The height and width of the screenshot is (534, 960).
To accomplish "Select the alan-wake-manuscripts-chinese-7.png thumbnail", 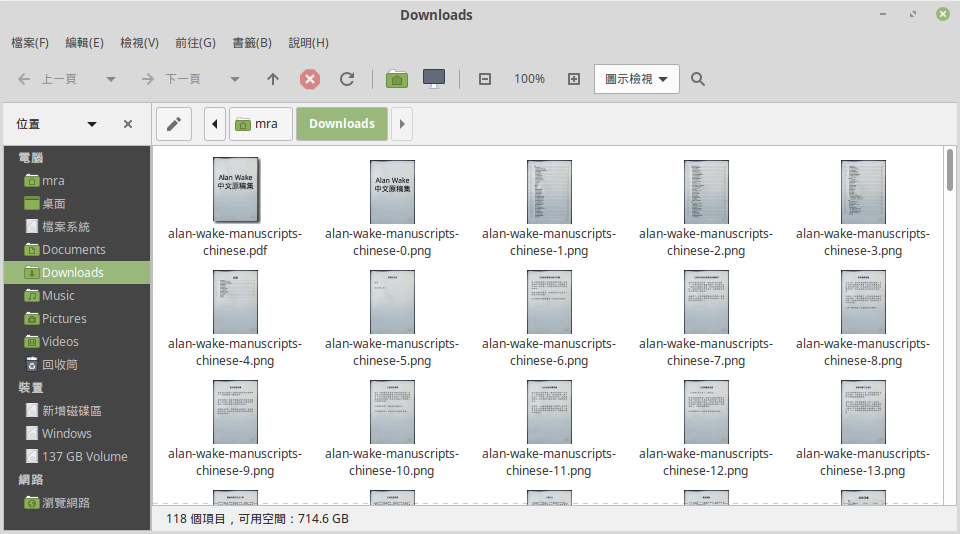I will tap(706, 302).
